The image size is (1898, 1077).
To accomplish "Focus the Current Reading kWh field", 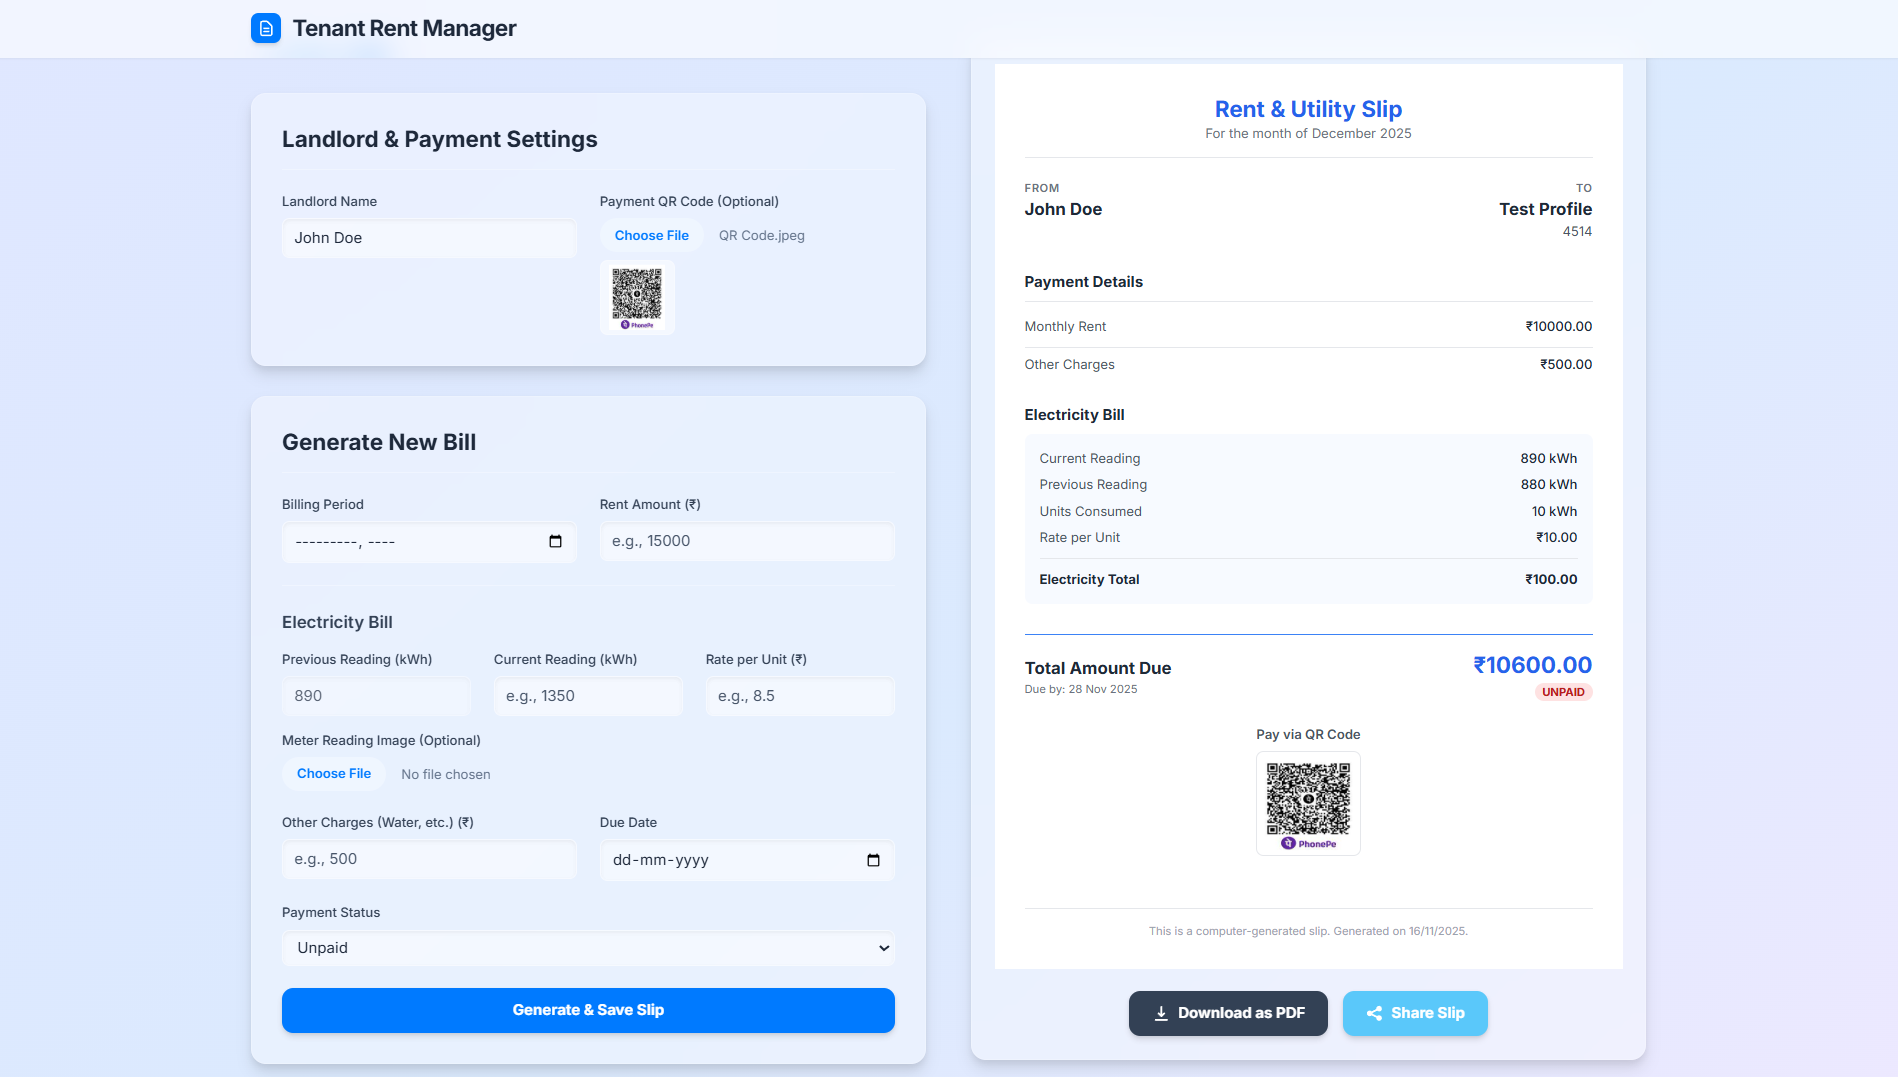I will tap(587, 696).
